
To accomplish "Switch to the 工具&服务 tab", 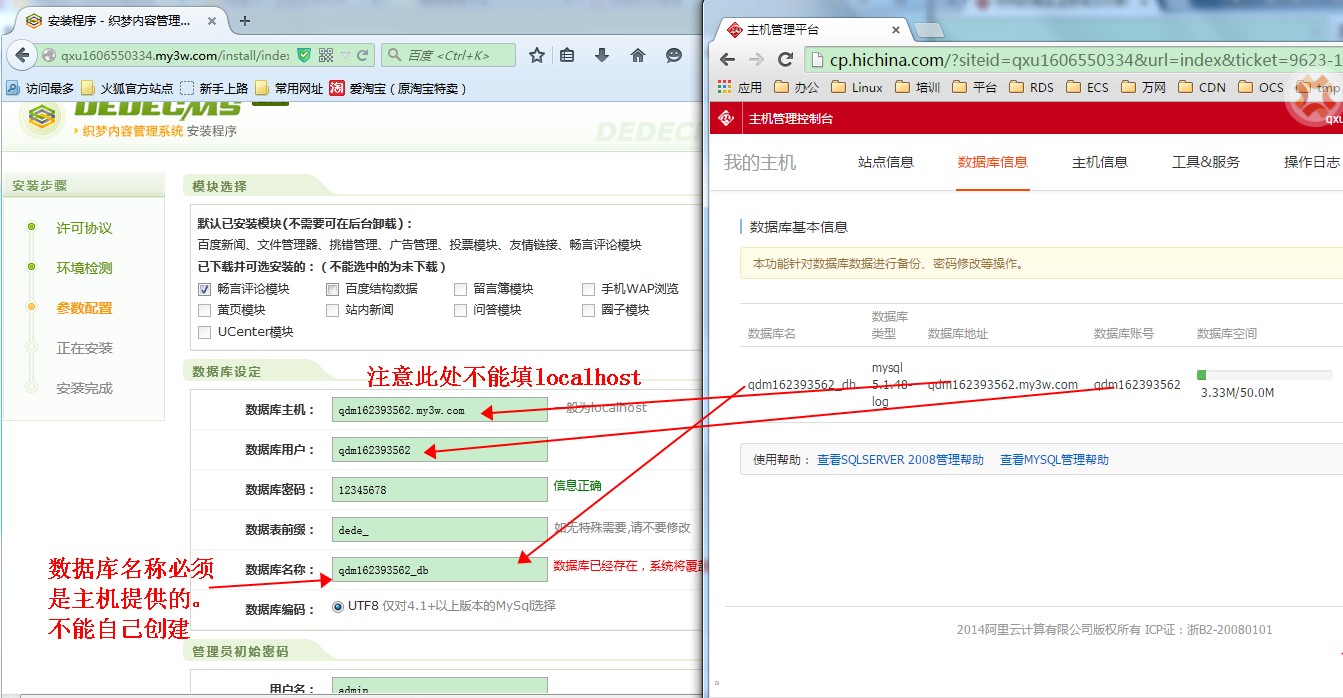I will (1205, 162).
